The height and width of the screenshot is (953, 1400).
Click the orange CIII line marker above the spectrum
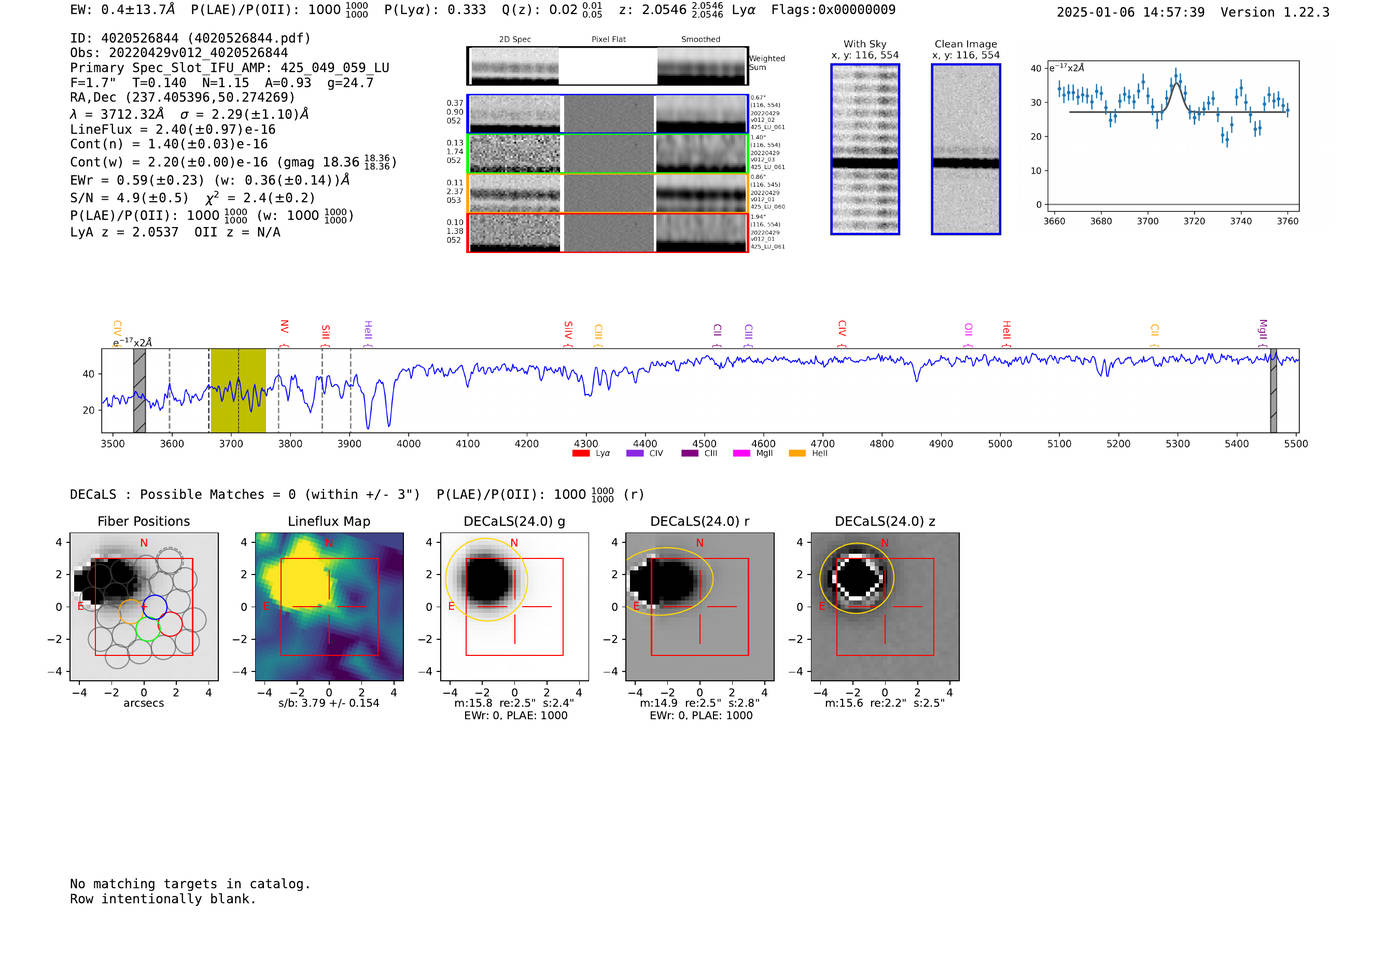pyautogui.click(x=598, y=333)
